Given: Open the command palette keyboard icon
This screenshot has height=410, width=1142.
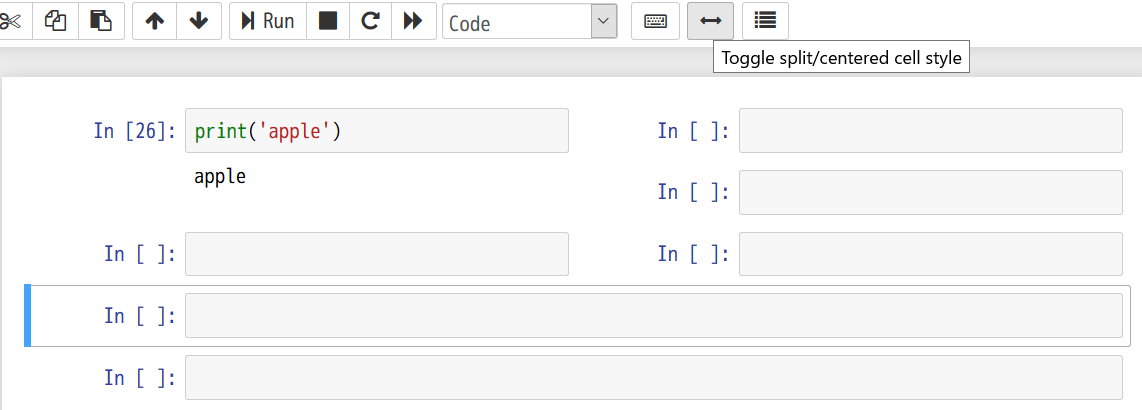Looking at the screenshot, I should click(x=655, y=21).
